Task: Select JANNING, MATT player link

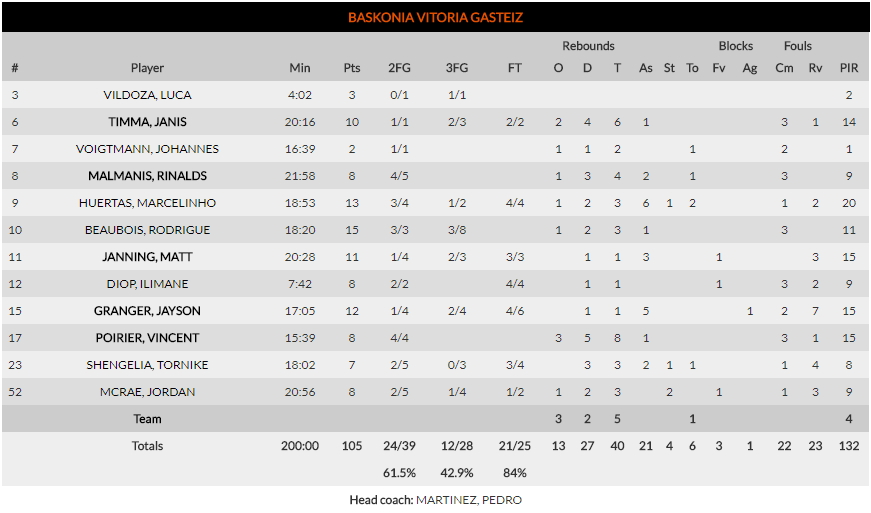Action: click(147, 257)
